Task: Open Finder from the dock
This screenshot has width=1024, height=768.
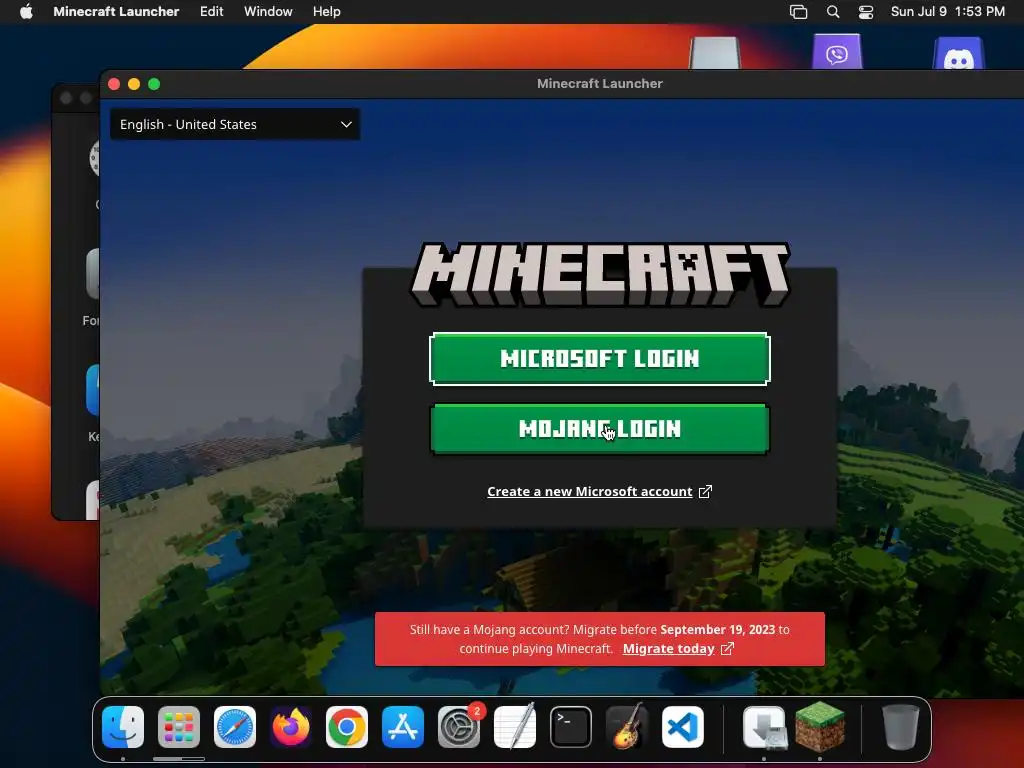Action: 123,727
